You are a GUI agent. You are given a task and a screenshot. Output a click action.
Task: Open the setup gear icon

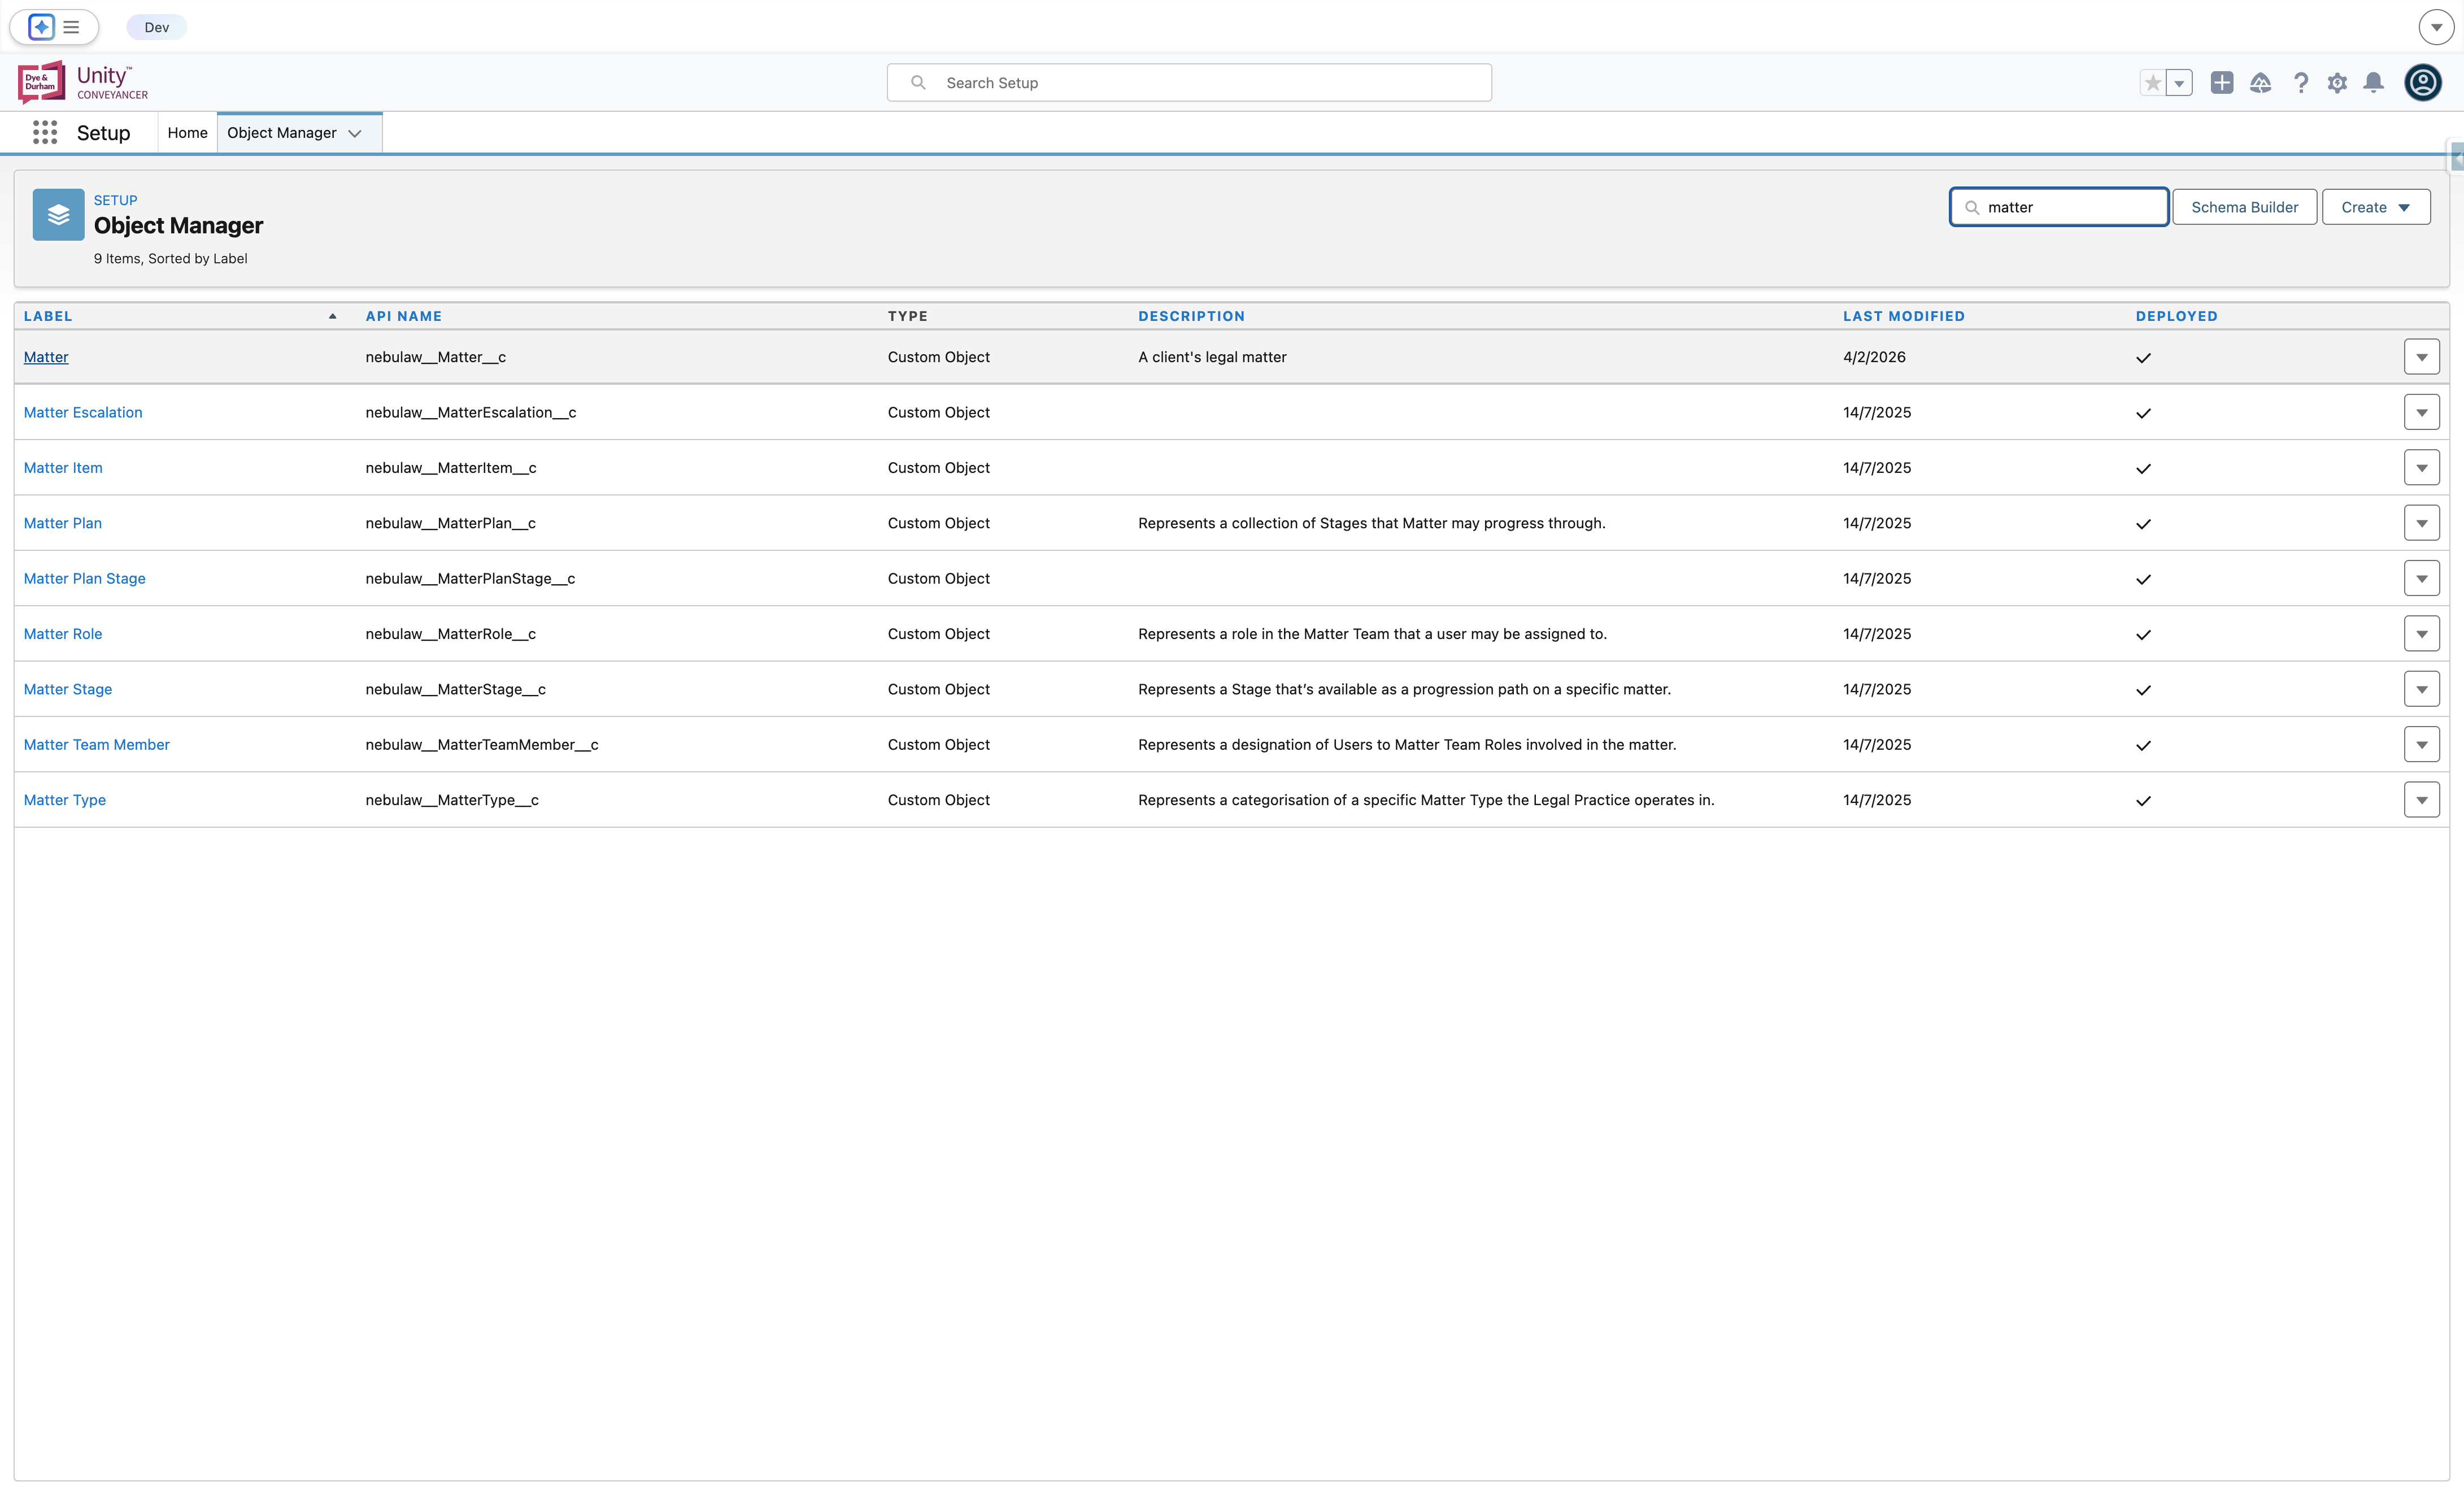pos(2337,83)
